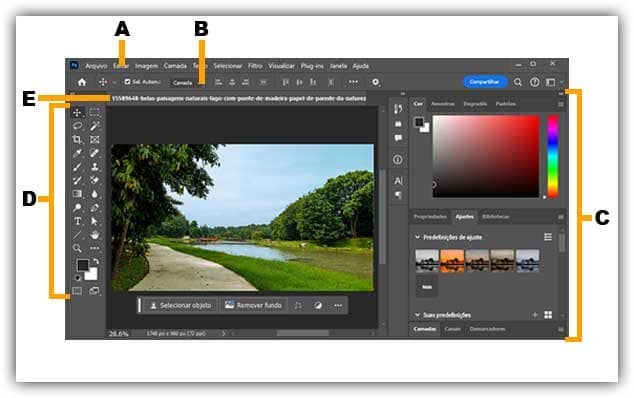Reset default foreground and background colors
The image size is (634, 398).
[x=77, y=278]
